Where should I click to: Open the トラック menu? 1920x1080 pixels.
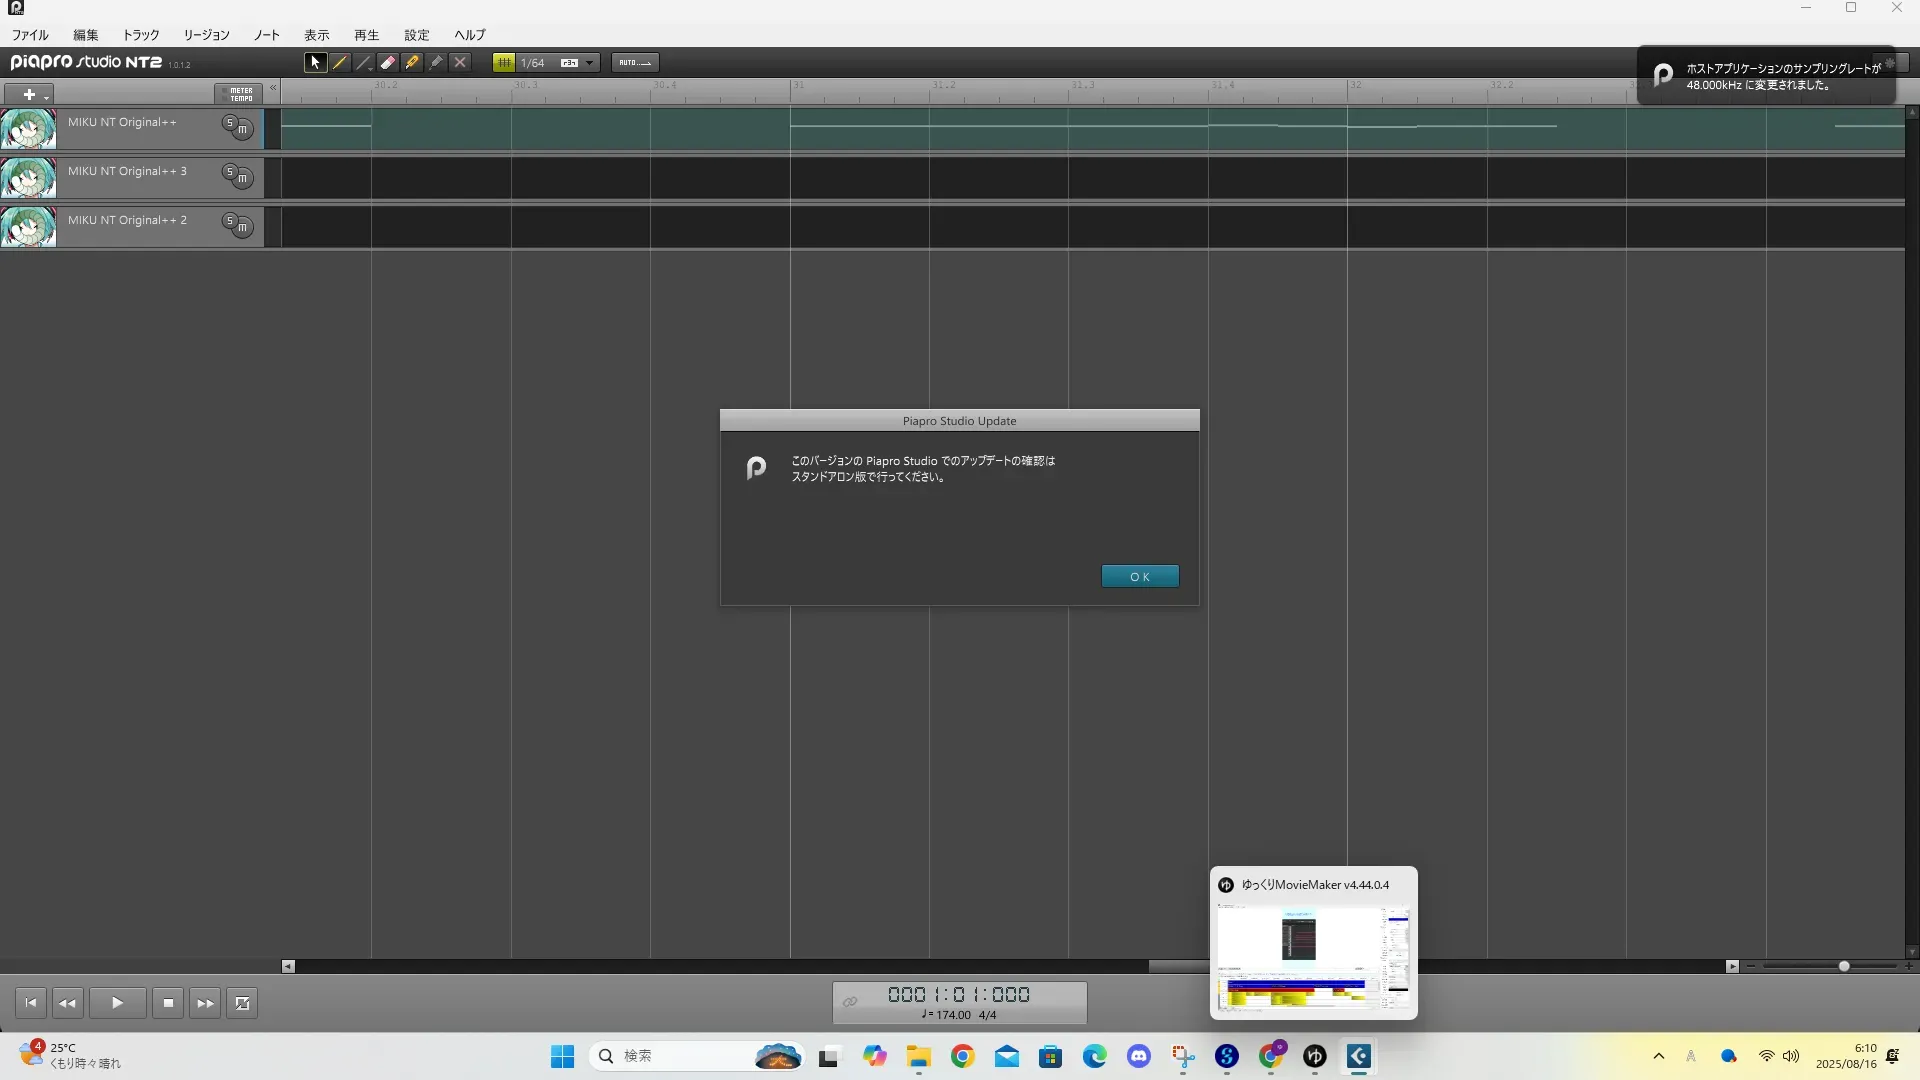tap(141, 35)
